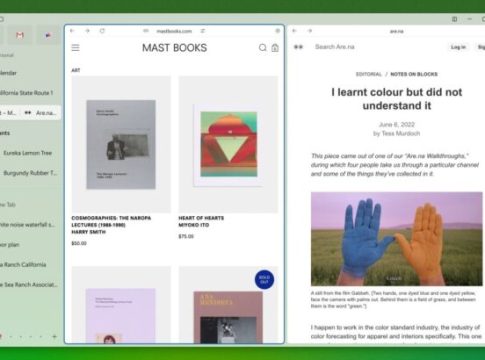This screenshot has width=485, height=360.
Task: Click the Mast Books search icon
Action: pyautogui.click(x=263, y=48)
